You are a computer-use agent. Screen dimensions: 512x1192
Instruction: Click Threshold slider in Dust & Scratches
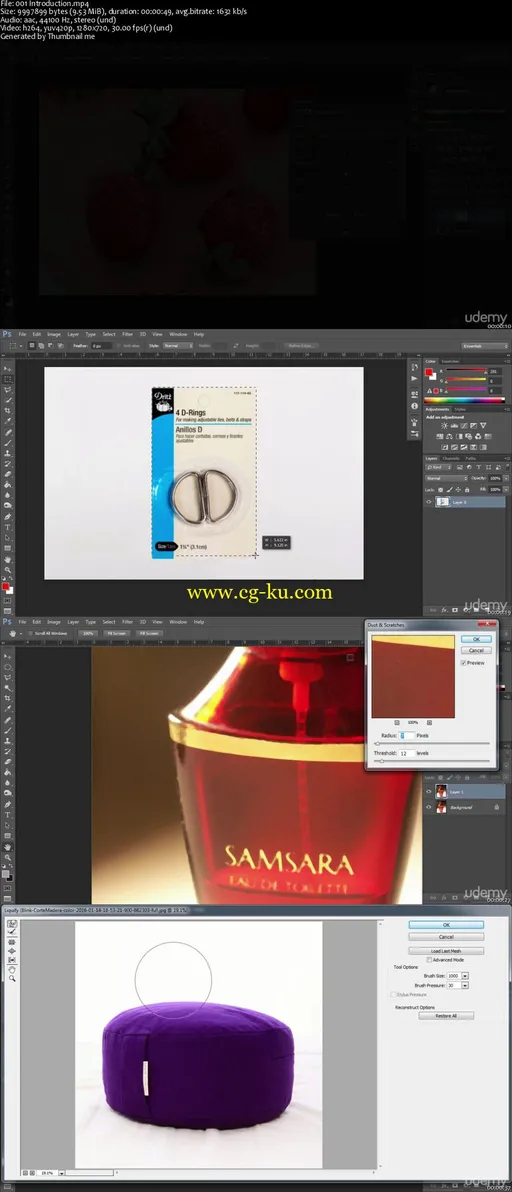click(x=433, y=761)
